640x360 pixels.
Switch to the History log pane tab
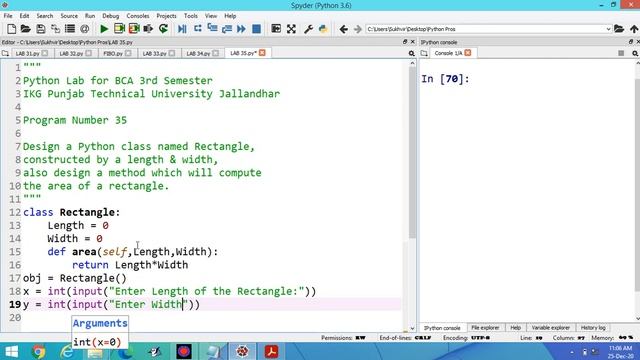pos(593,328)
